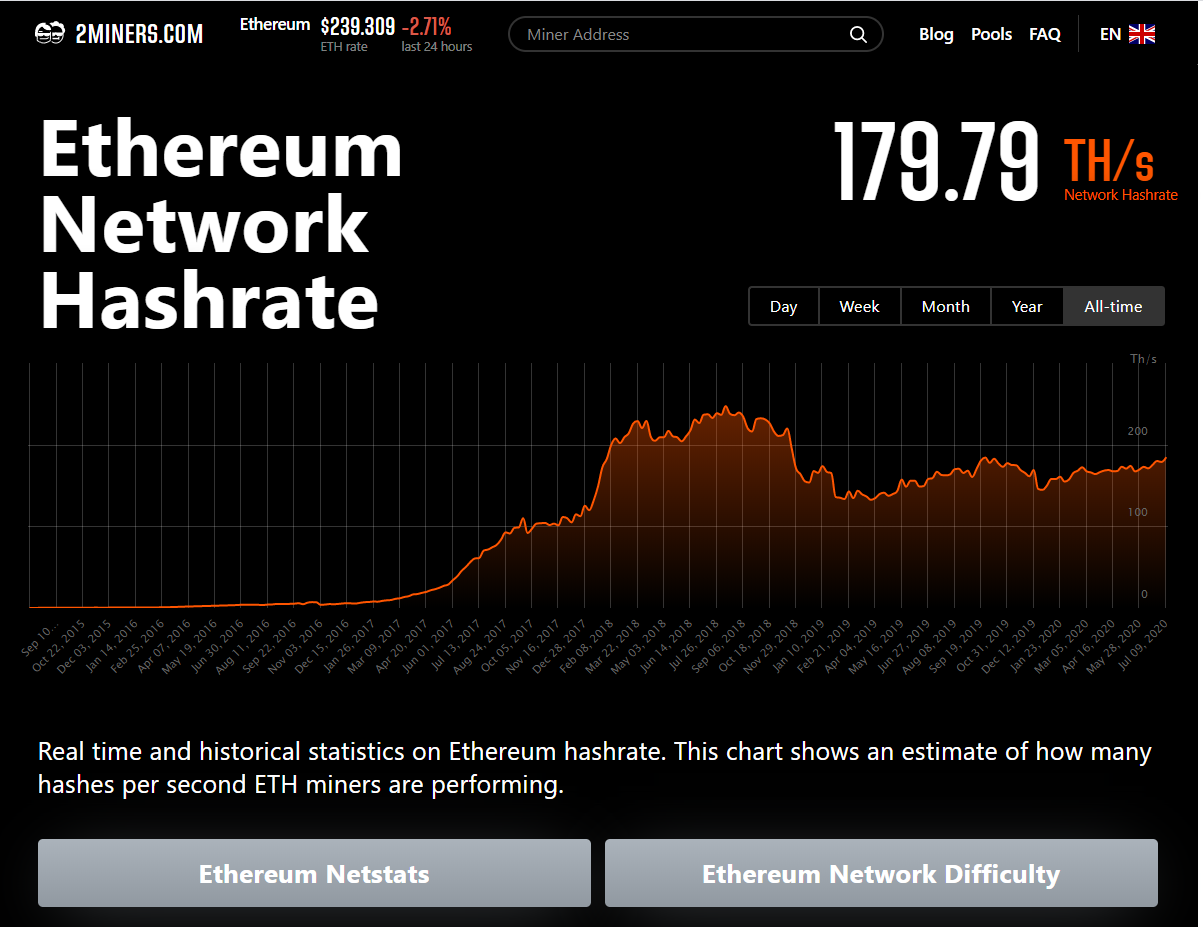Click the -2.71% change value

427,27
